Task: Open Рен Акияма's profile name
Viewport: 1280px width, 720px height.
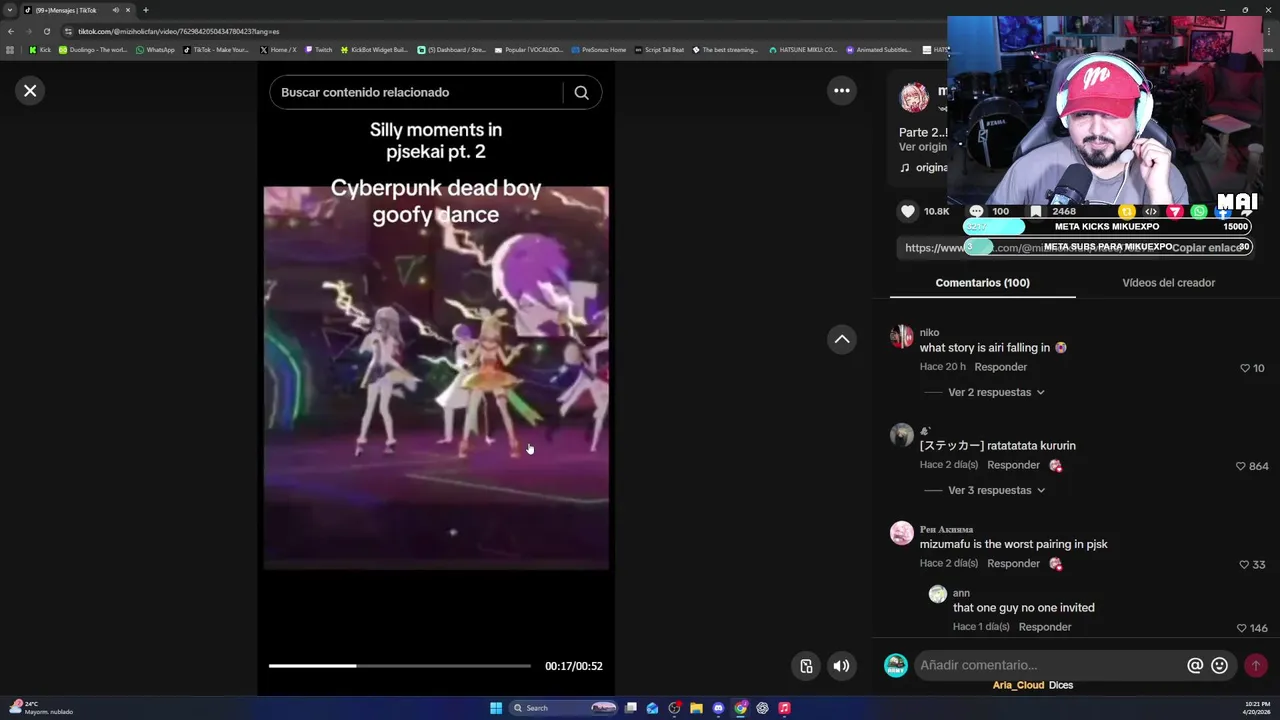Action: [946, 529]
